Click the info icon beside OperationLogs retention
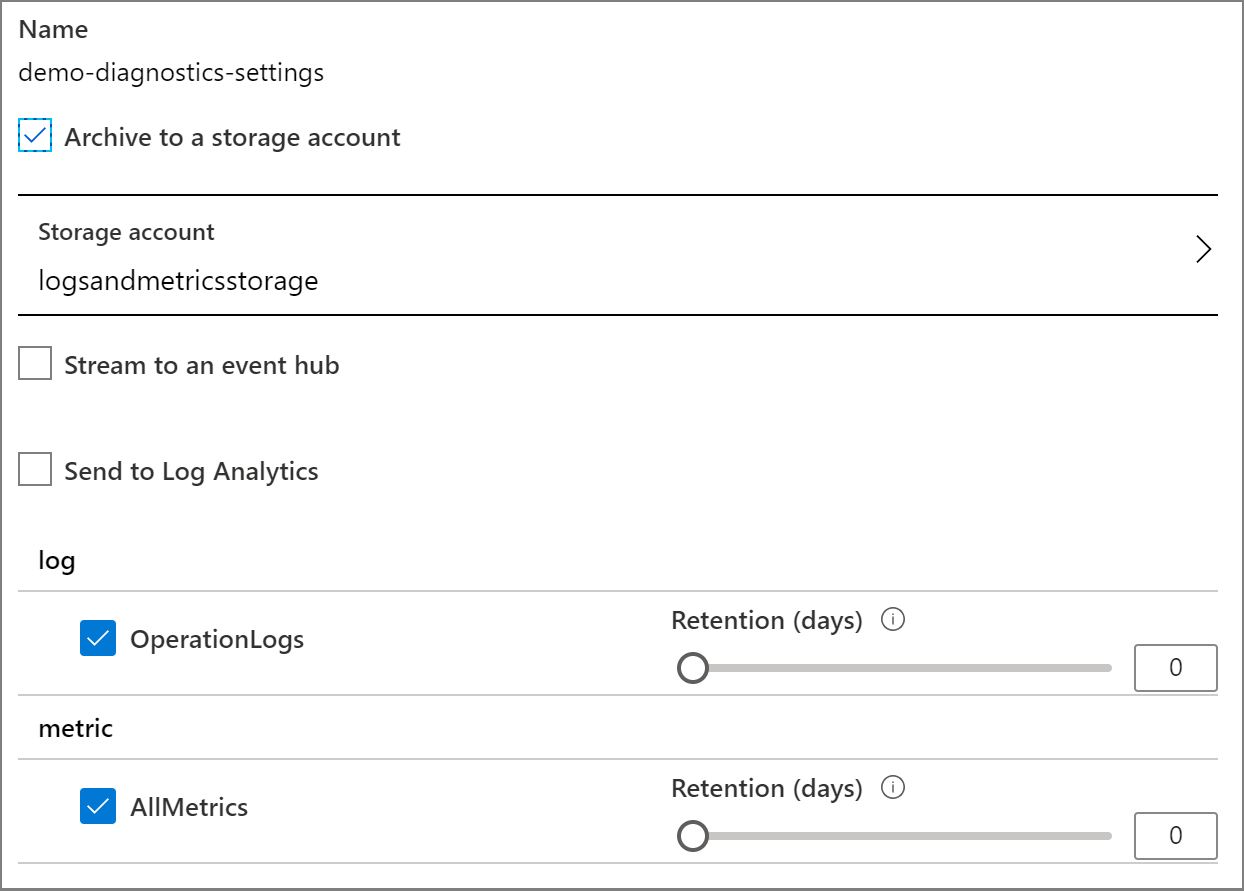 click(893, 621)
